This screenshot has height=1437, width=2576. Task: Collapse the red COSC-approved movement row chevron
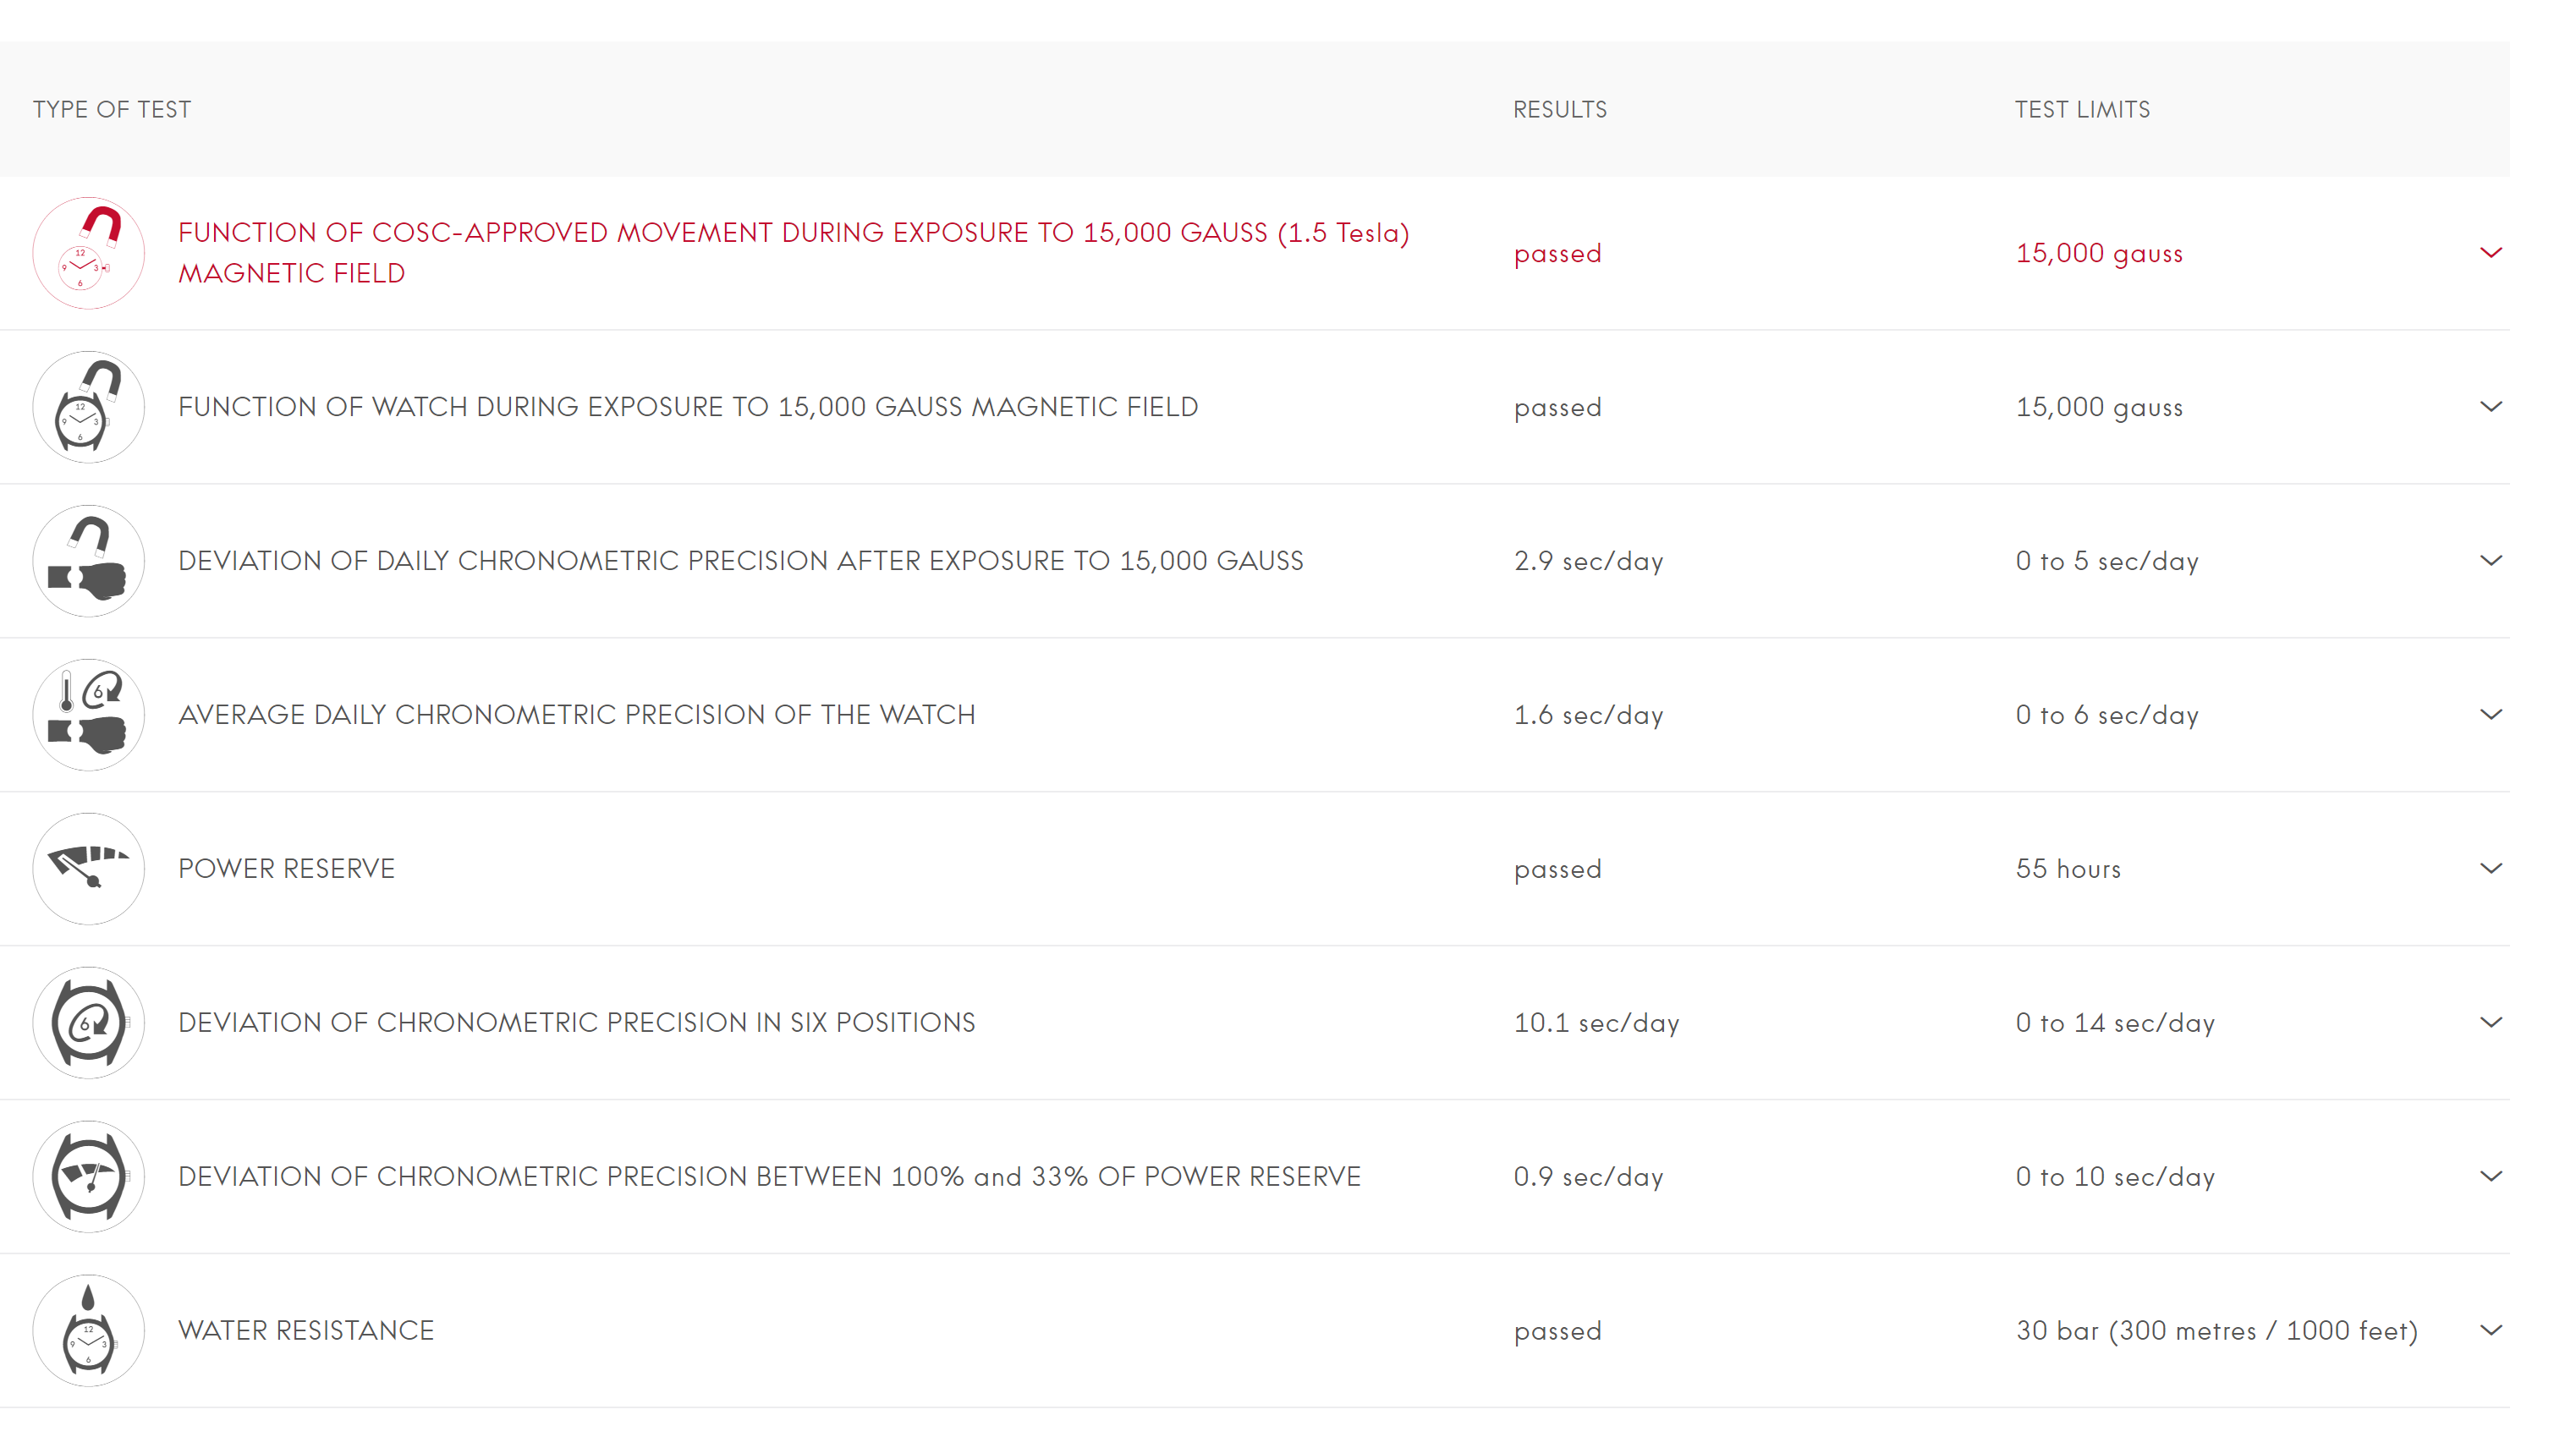tap(2491, 253)
